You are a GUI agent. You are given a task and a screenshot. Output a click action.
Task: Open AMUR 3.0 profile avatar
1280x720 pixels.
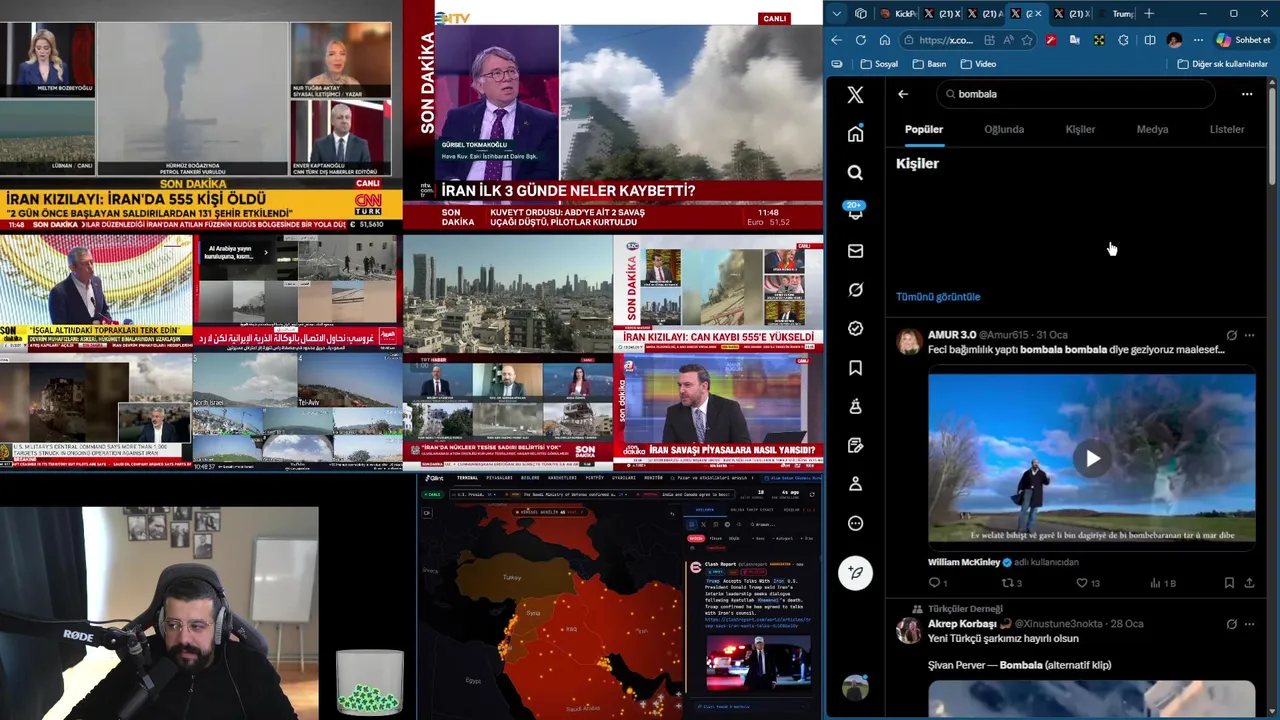coord(909,342)
